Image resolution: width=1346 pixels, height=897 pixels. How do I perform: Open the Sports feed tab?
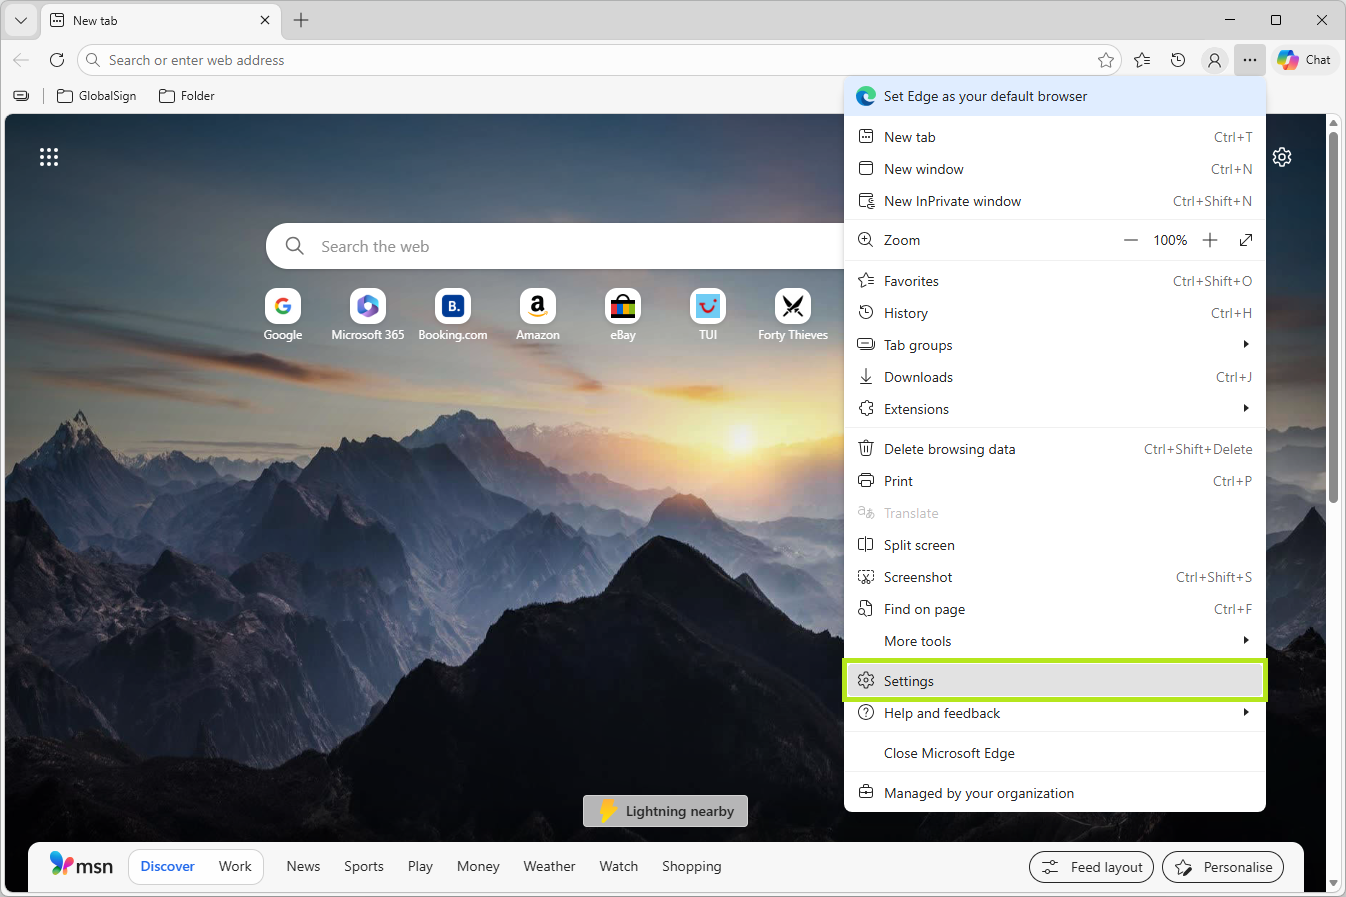[x=364, y=866]
